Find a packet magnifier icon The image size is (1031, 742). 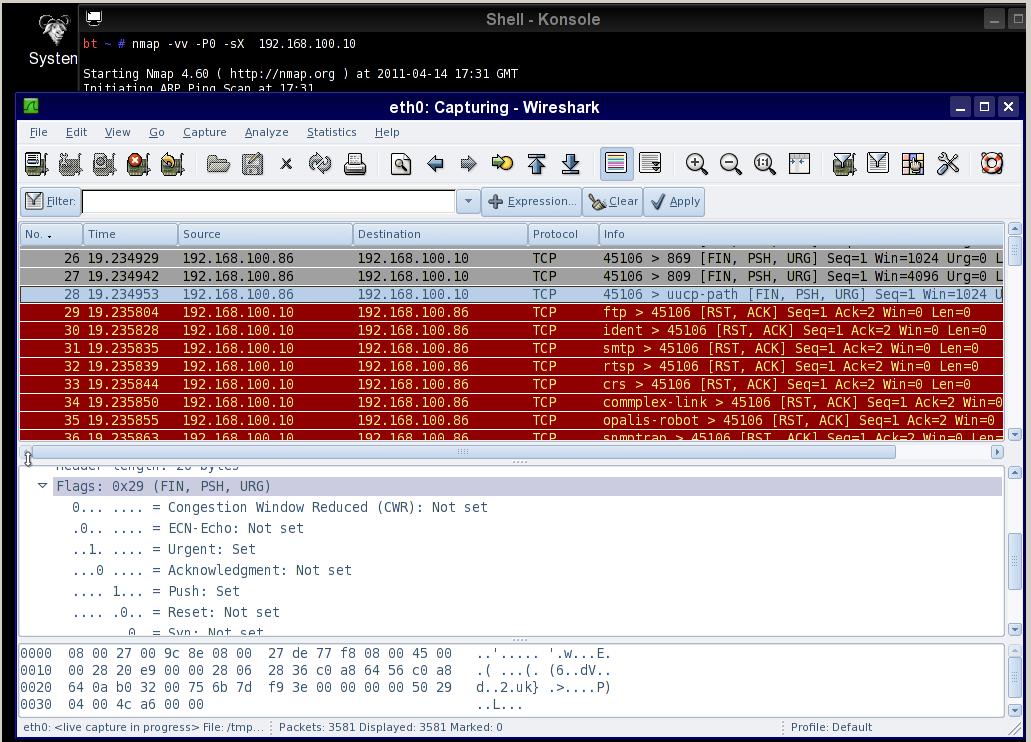point(400,164)
